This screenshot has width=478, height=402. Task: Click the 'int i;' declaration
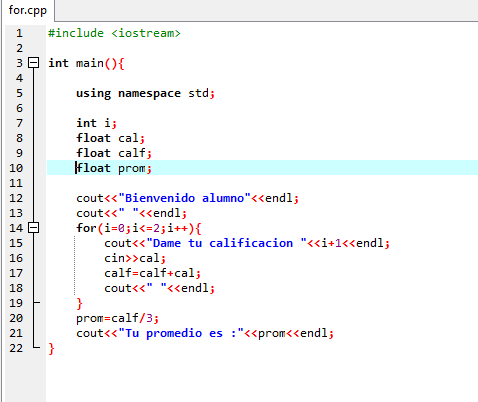click(x=97, y=123)
